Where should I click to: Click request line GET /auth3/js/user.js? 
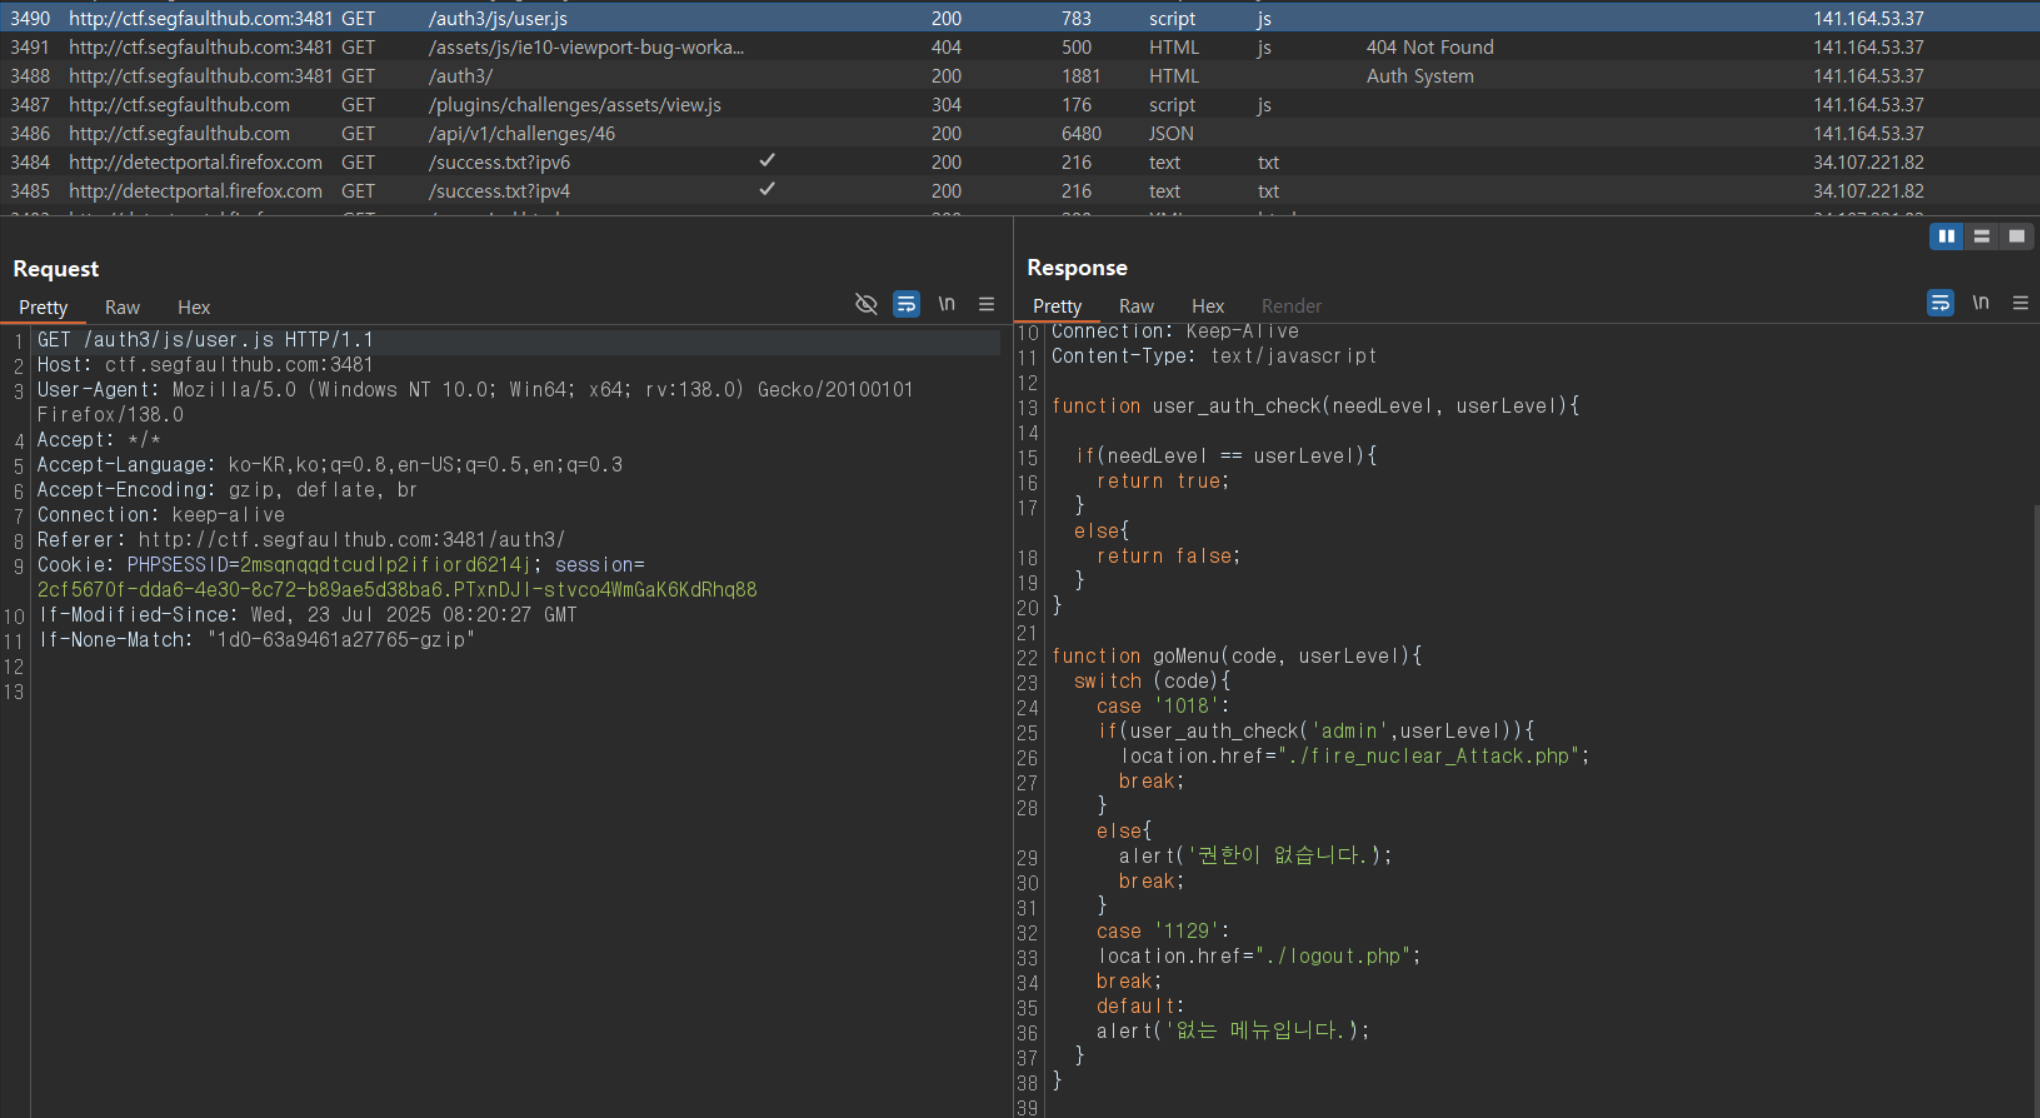coord(205,340)
